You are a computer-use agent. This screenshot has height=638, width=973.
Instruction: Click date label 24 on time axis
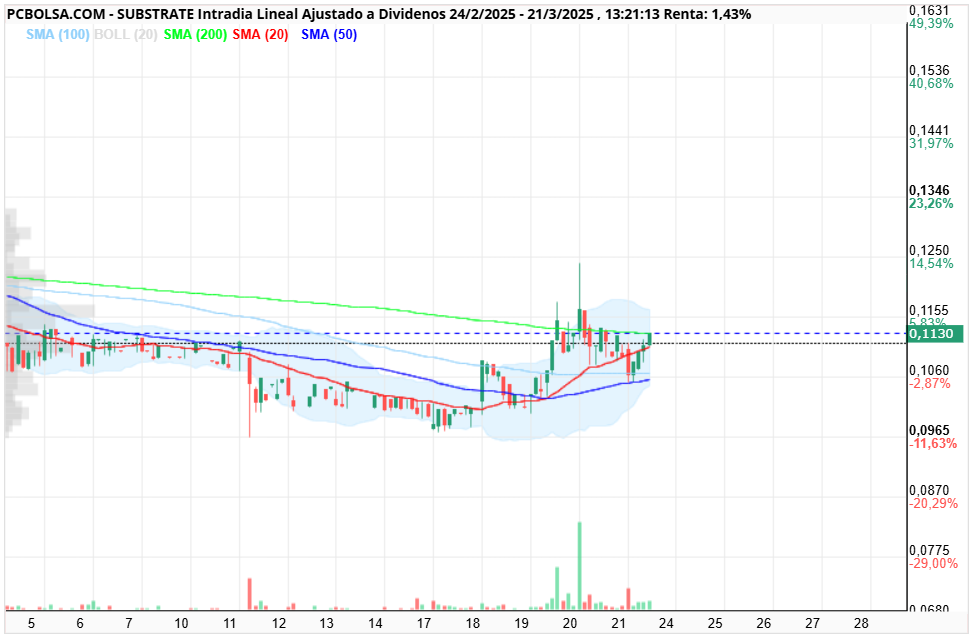point(666,624)
